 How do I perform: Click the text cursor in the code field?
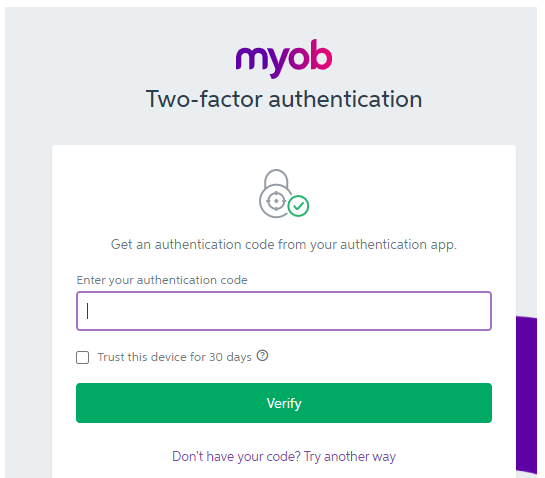tap(88, 311)
